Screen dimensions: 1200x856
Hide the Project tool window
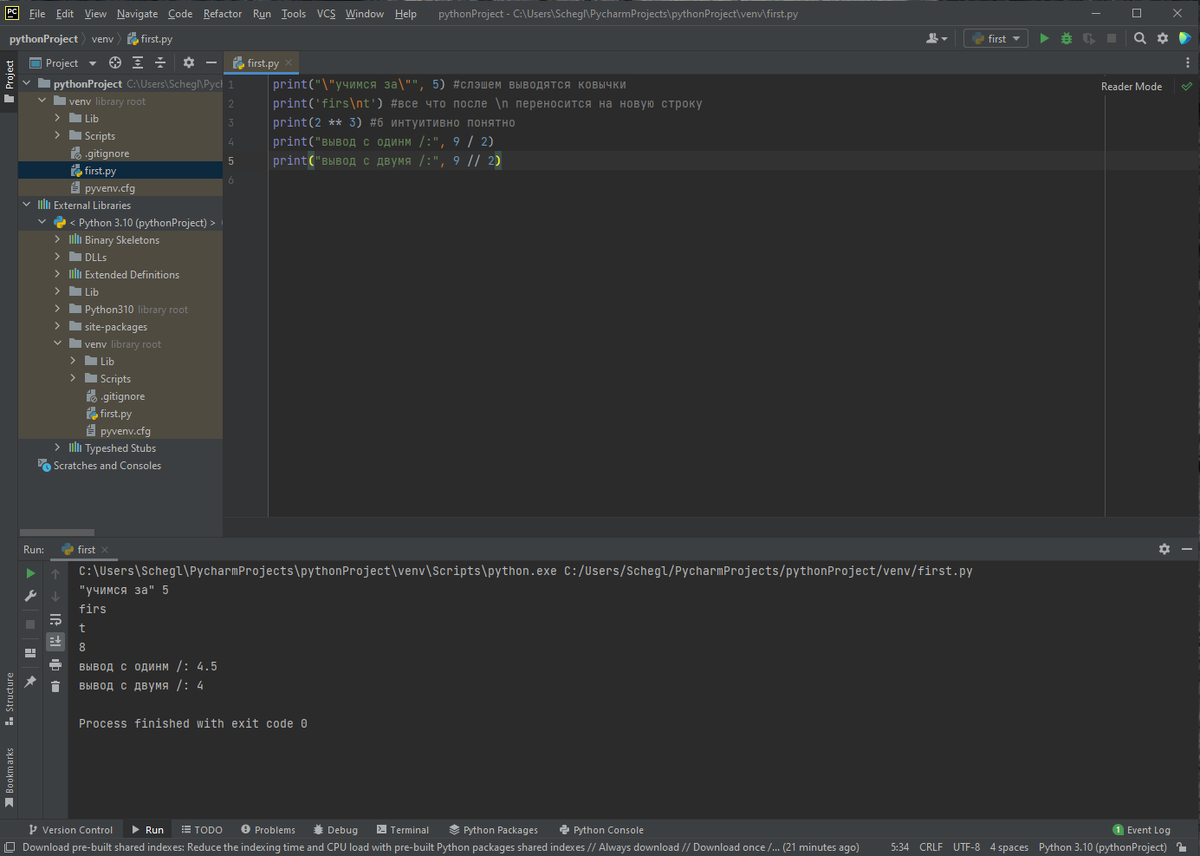[210, 62]
